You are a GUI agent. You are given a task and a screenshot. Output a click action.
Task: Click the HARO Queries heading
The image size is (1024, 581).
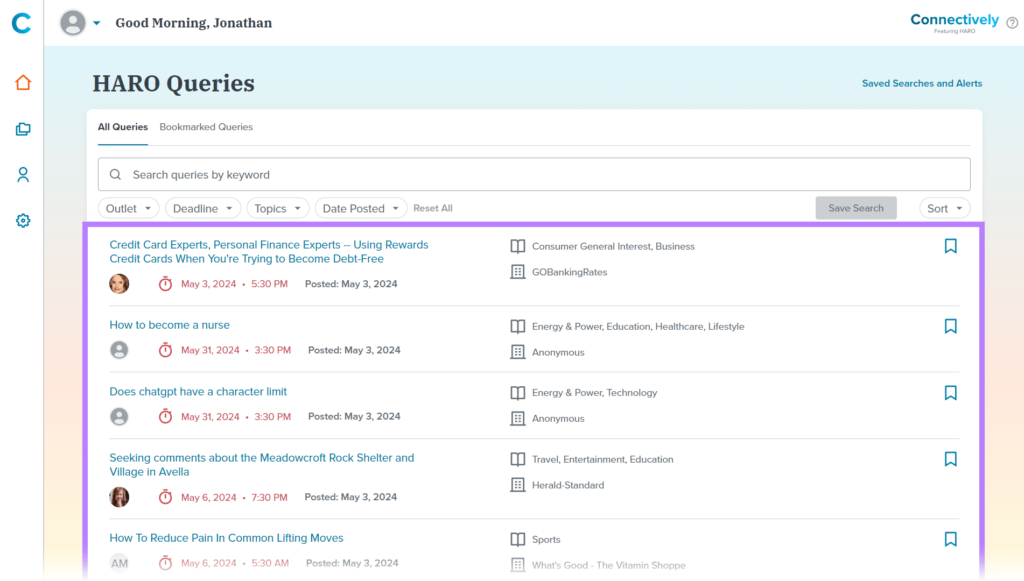click(x=174, y=84)
